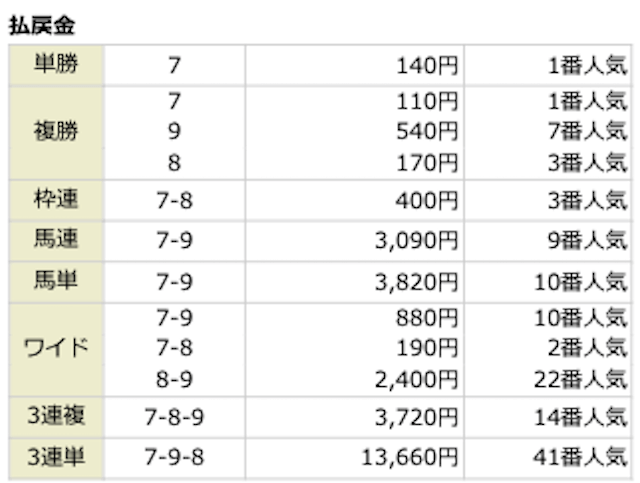Select the 単勝 row label

(x=54, y=65)
